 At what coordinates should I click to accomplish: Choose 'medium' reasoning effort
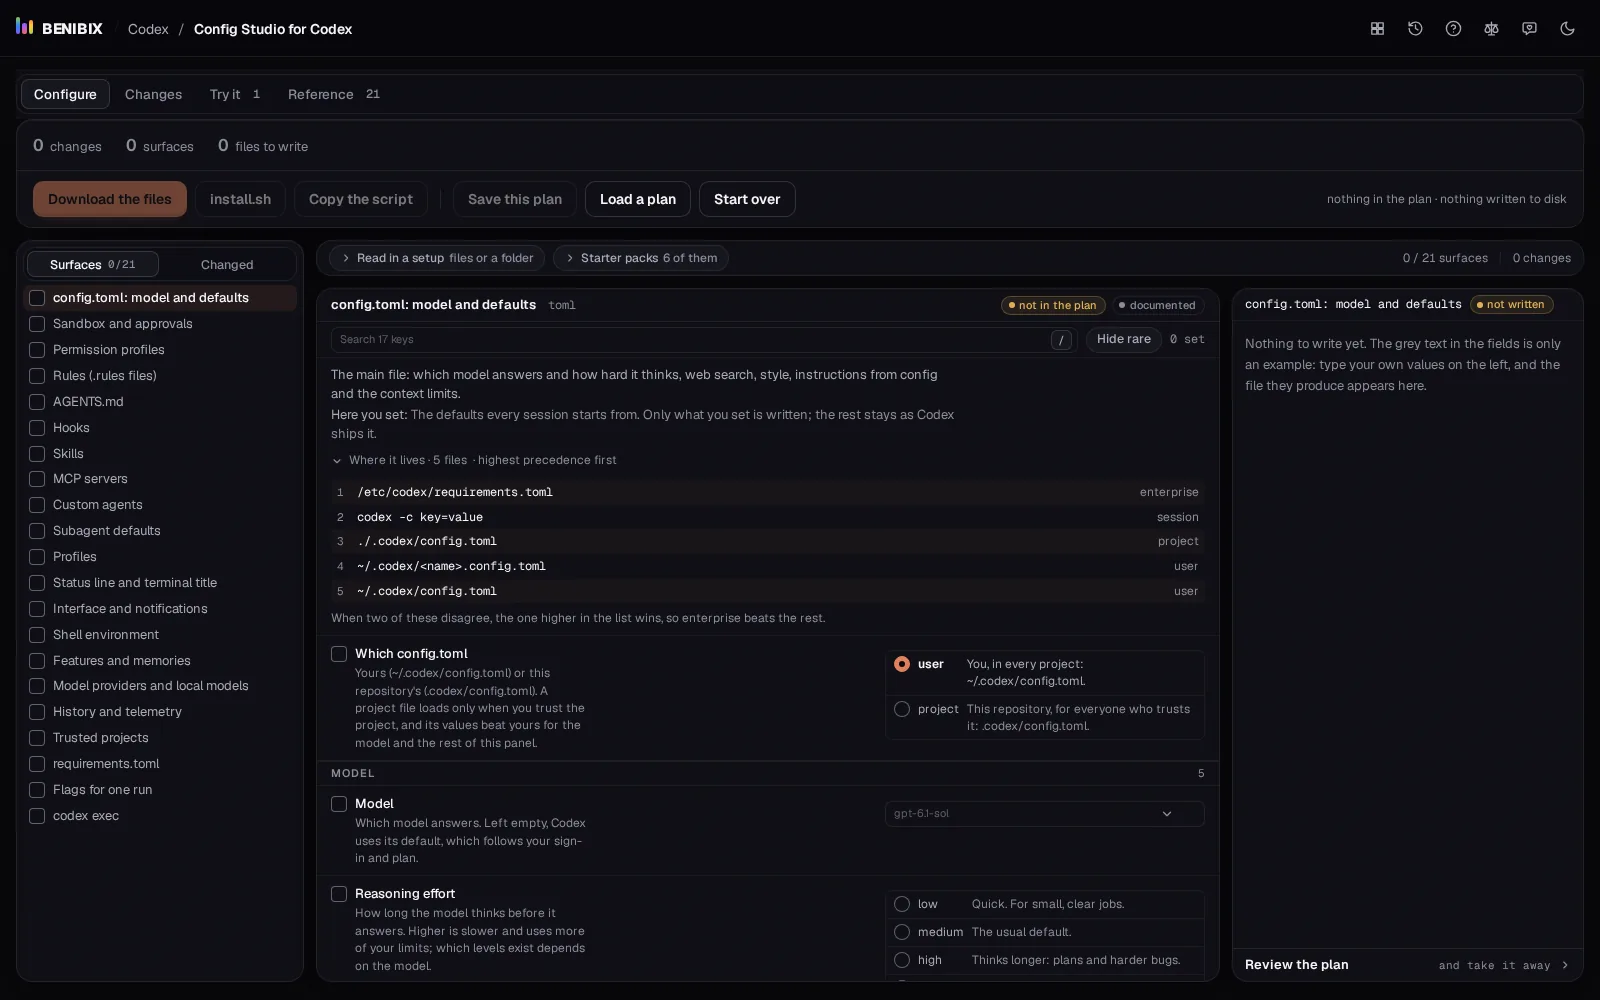point(902,932)
